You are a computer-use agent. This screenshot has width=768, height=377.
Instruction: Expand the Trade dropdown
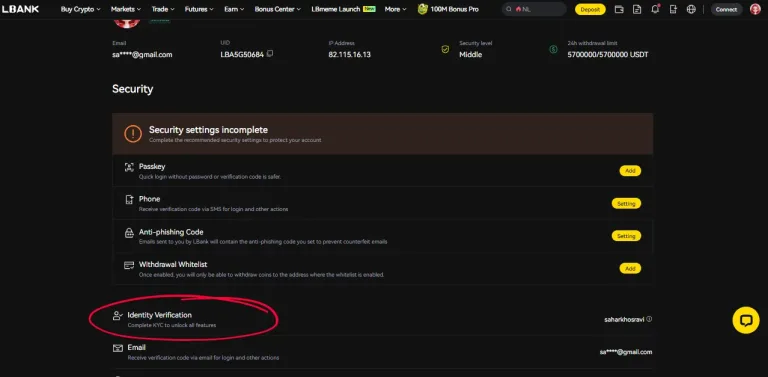pos(163,9)
